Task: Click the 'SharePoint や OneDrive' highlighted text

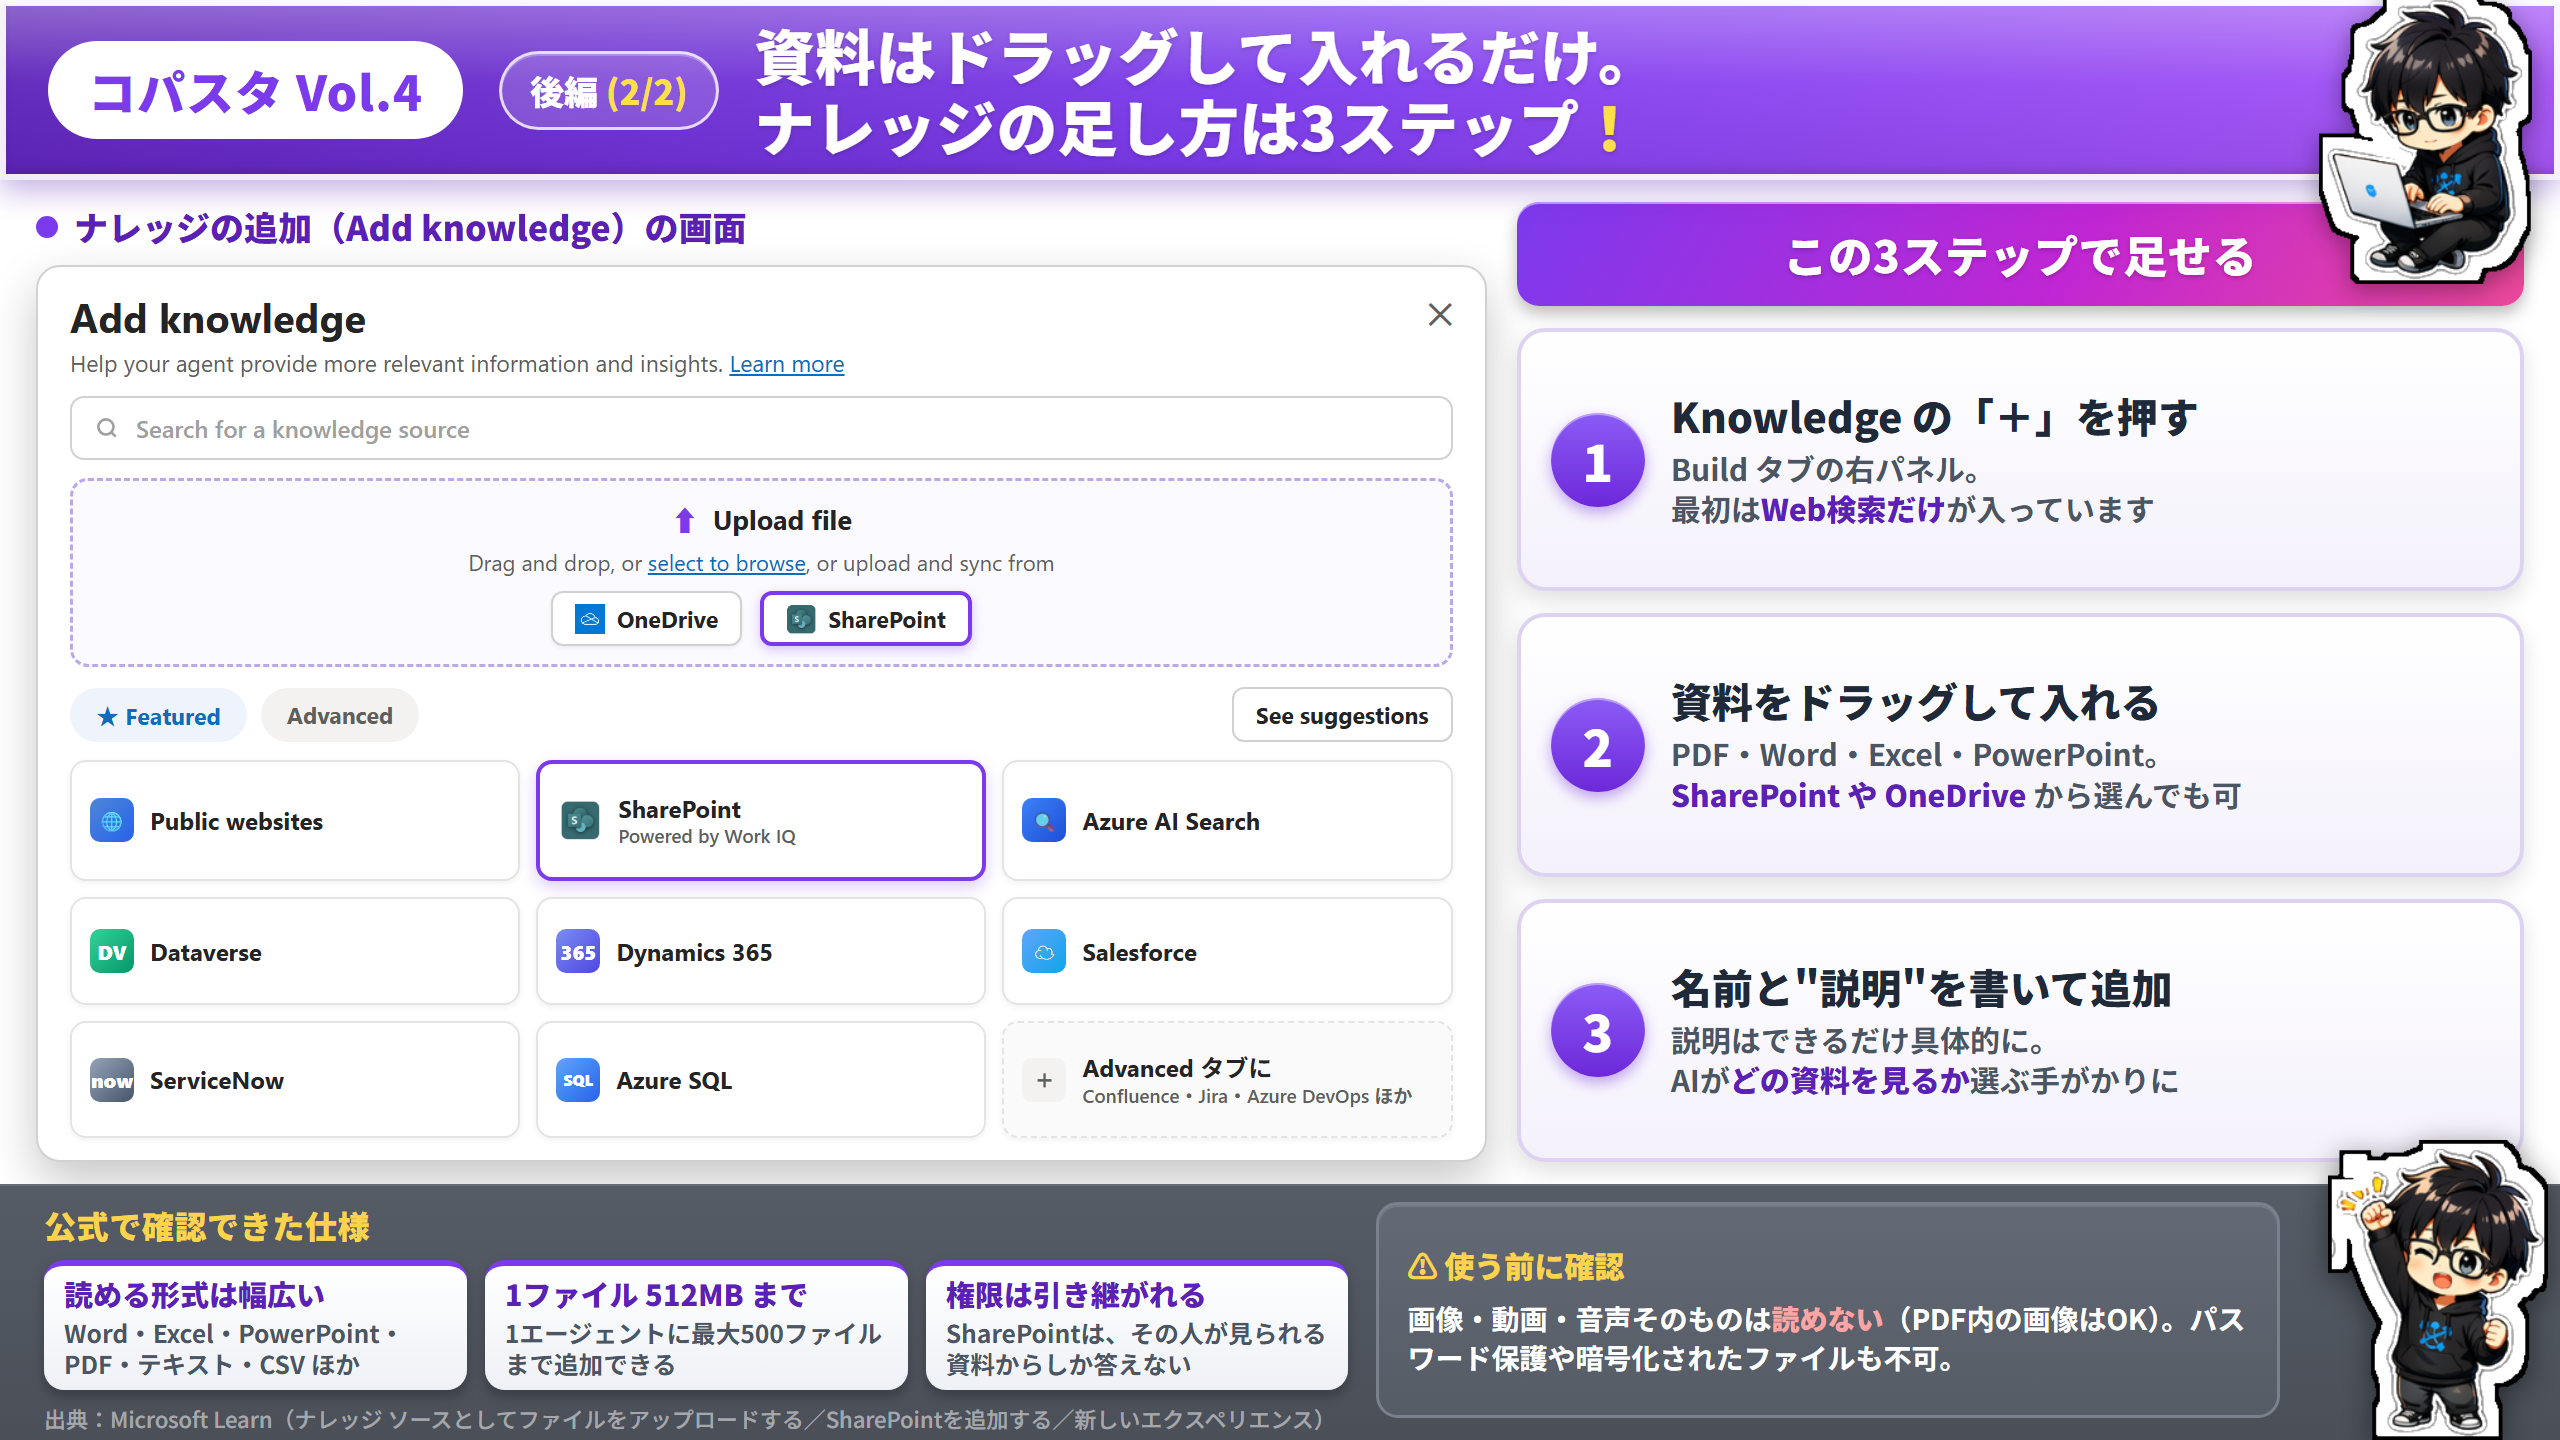Action: 1849,796
